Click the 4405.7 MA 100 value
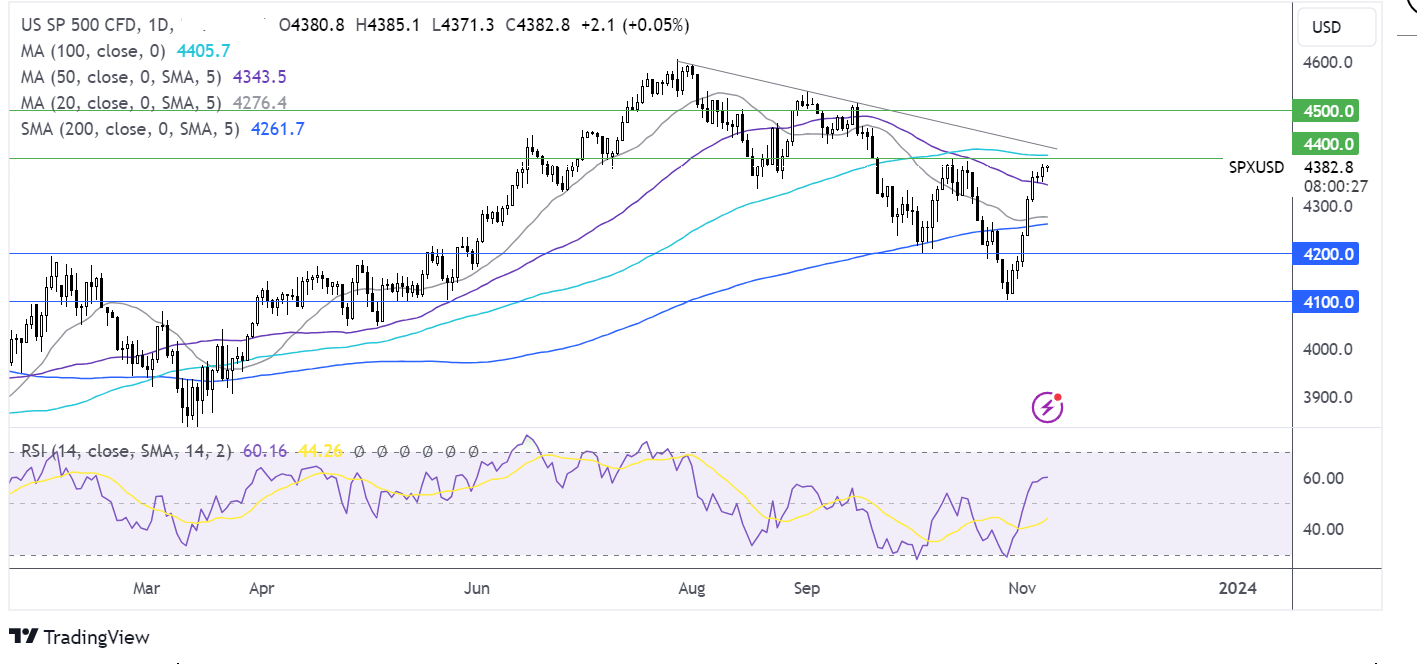This screenshot has width=1417, height=664. [x=205, y=50]
